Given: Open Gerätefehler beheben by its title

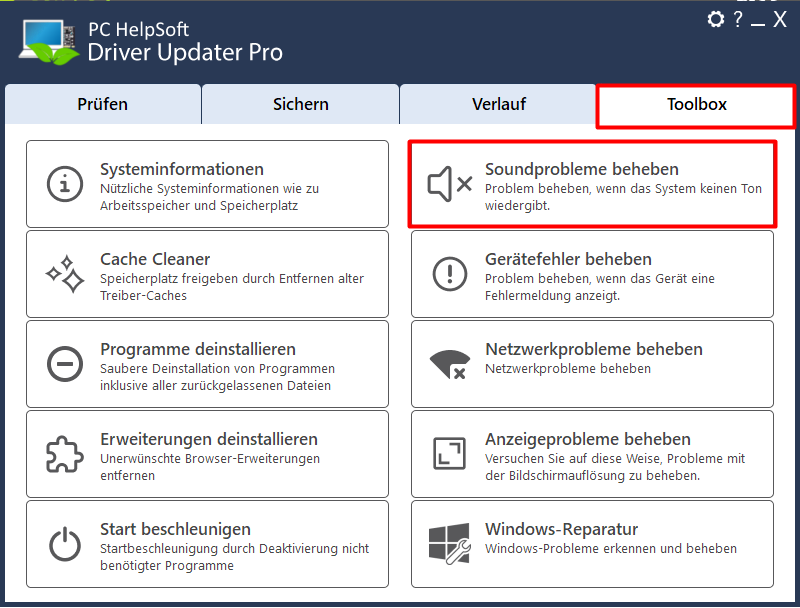Looking at the screenshot, I should (568, 259).
